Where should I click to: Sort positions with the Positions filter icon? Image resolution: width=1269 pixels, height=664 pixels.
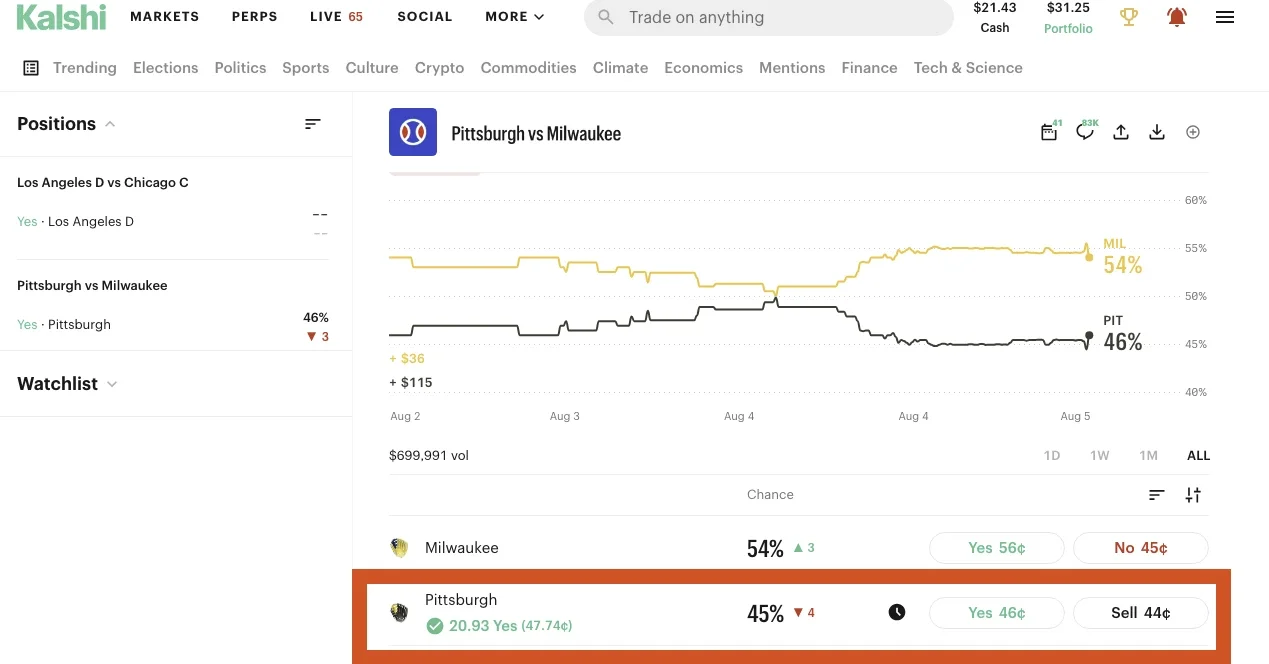pyautogui.click(x=313, y=124)
